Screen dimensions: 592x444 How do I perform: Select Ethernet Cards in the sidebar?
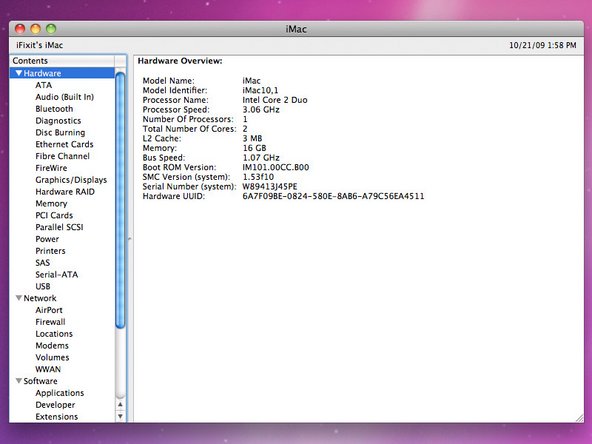click(64, 144)
